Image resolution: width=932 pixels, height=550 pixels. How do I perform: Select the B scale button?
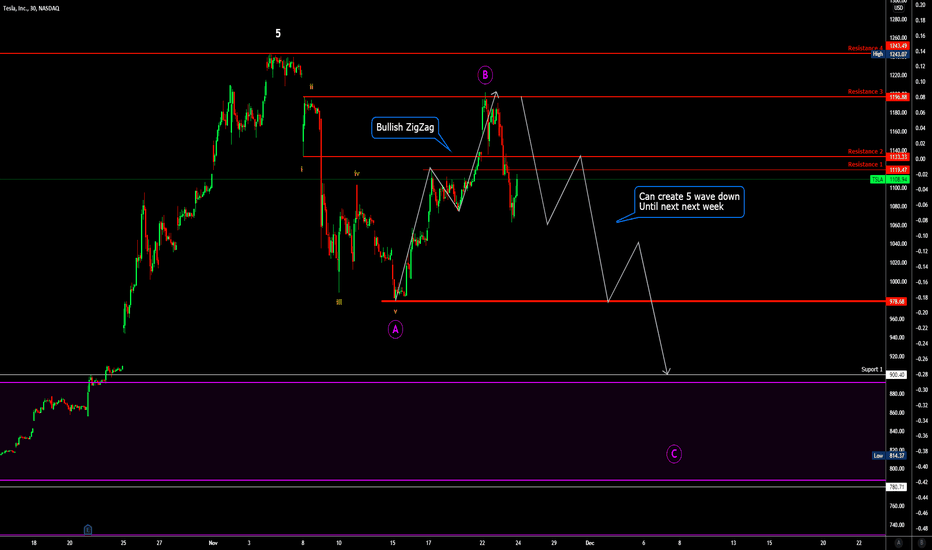[922, 543]
